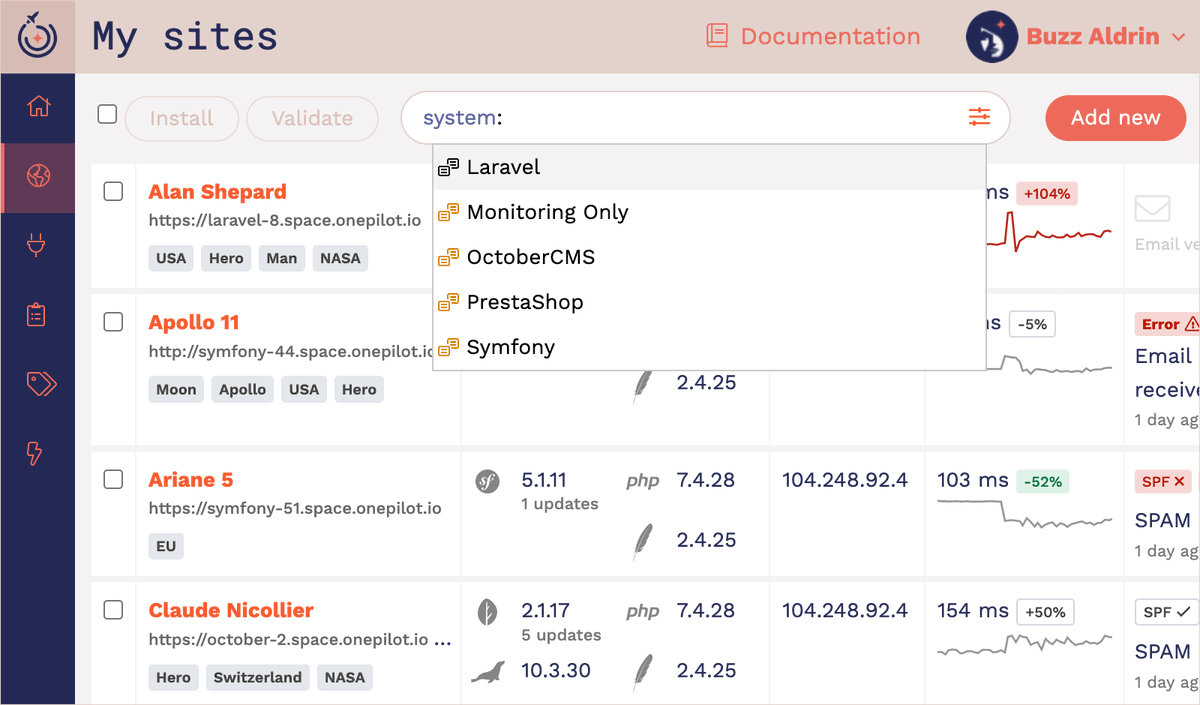Image resolution: width=1200 pixels, height=705 pixels.
Task: Click the icon beside the Laravel suggestion
Action: (449, 167)
